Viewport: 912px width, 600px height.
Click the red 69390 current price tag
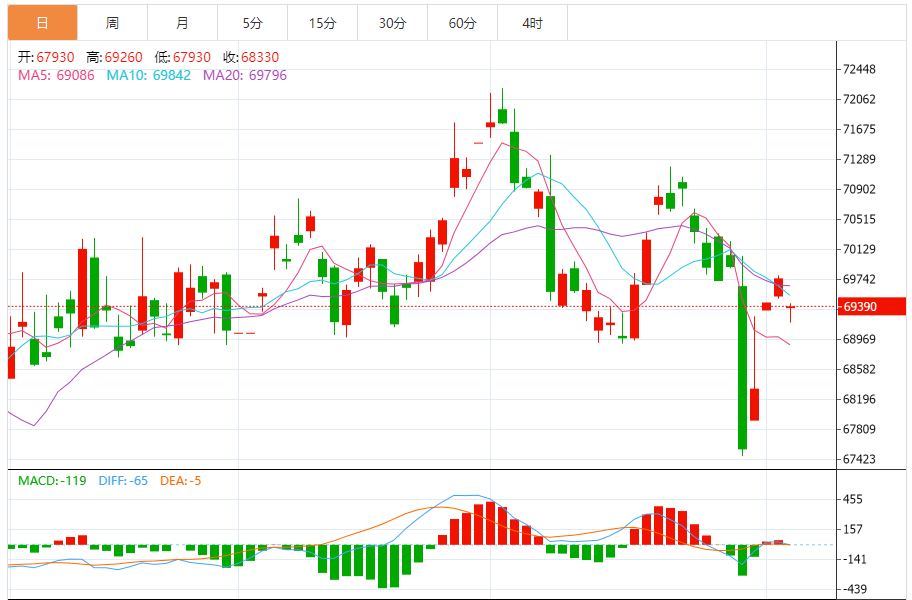(x=860, y=307)
